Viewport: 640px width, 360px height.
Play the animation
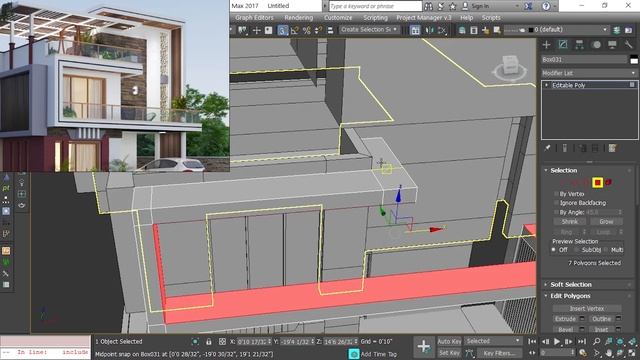click(x=557, y=341)
